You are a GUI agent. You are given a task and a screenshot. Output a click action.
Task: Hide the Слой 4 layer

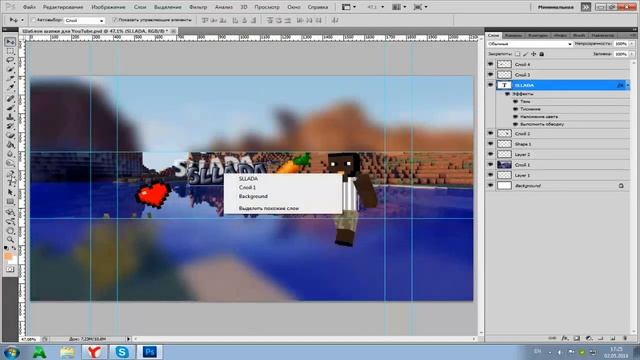pyautogui.click(x=491, y=64)
